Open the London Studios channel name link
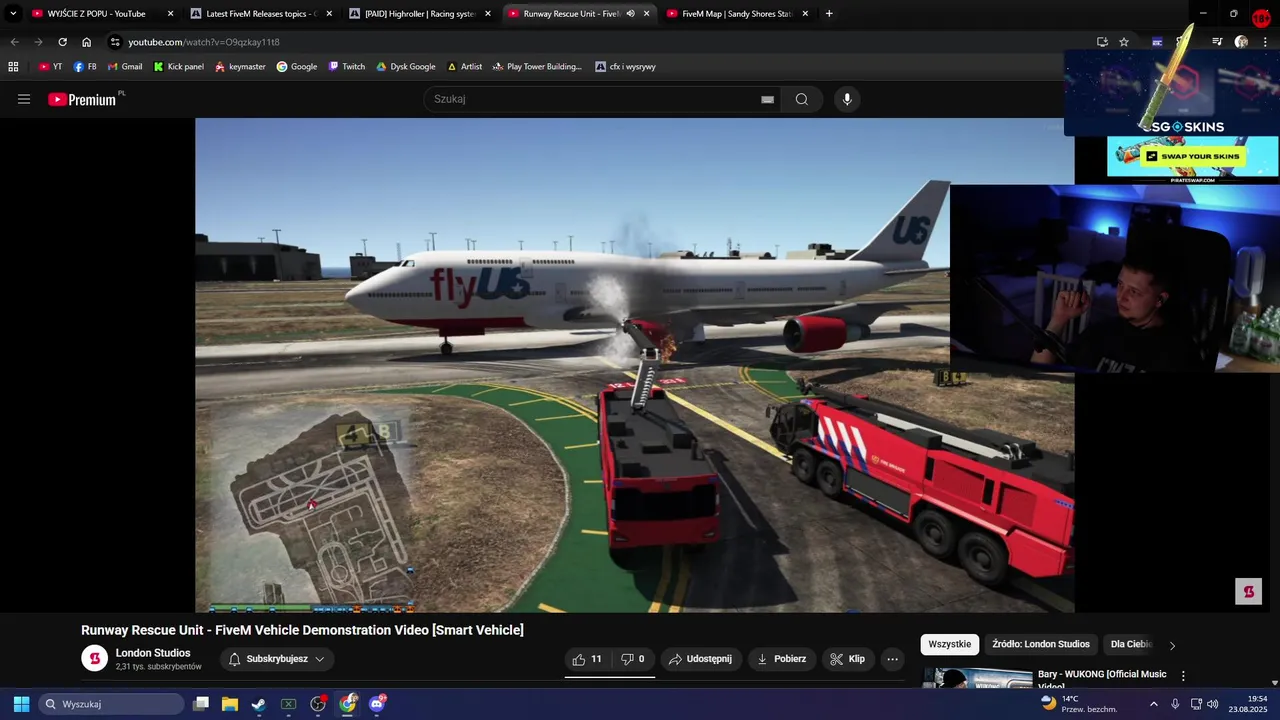 click(153, 653)
